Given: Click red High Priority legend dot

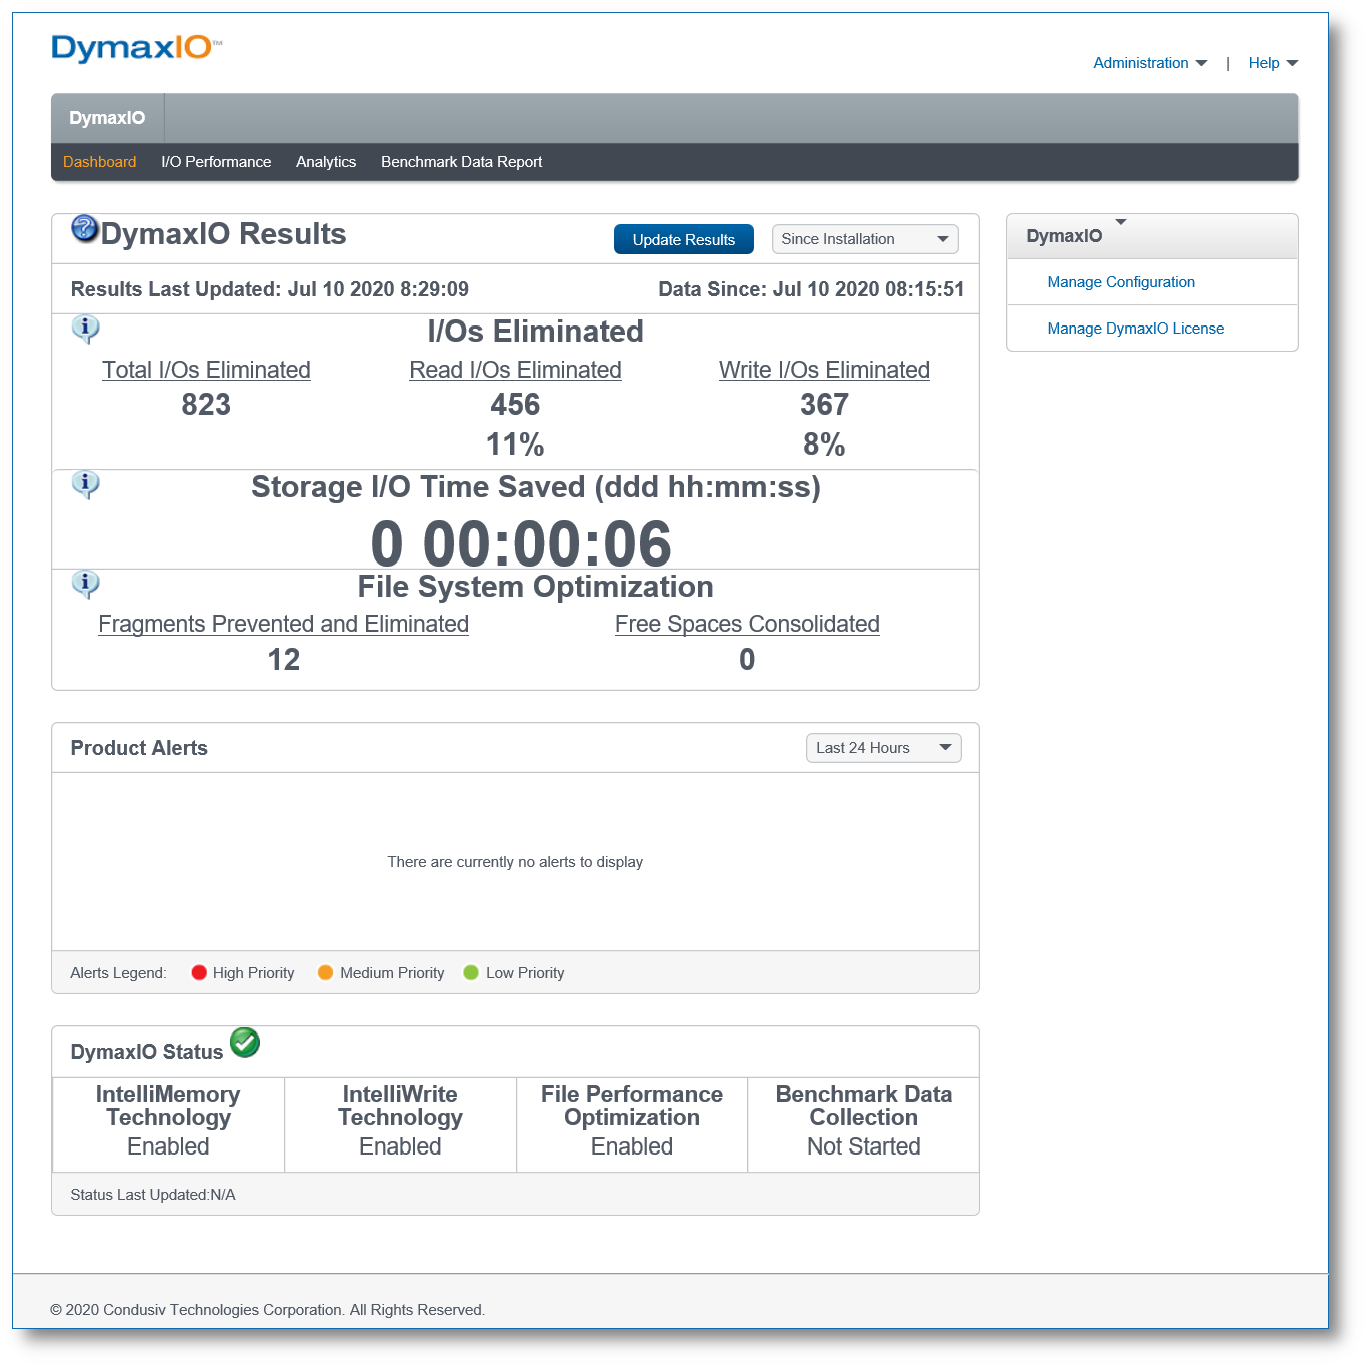Looking at the screenshot, I should 199,972.
